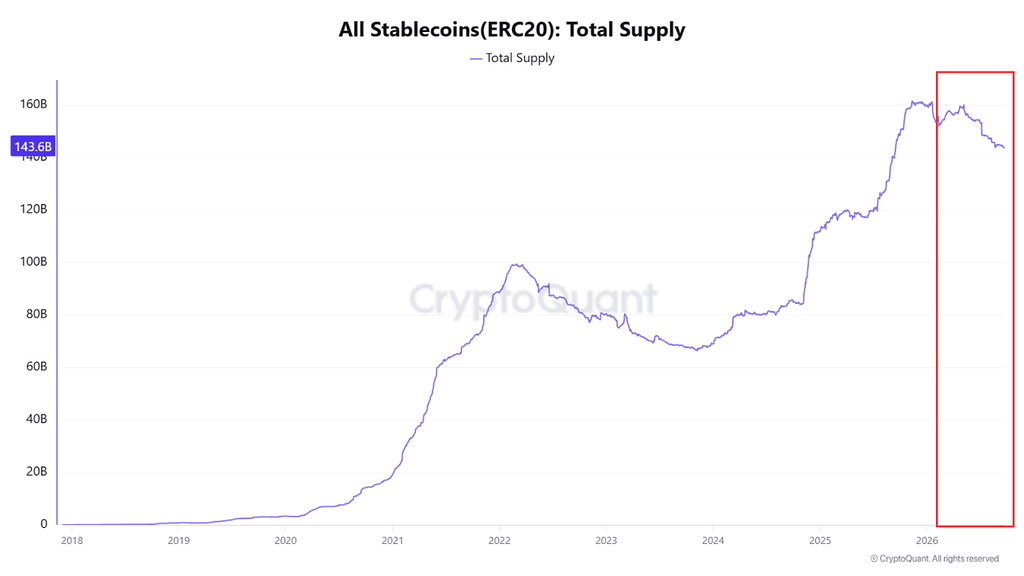Select the 2026 x-axis label

(x=927, y=540)
